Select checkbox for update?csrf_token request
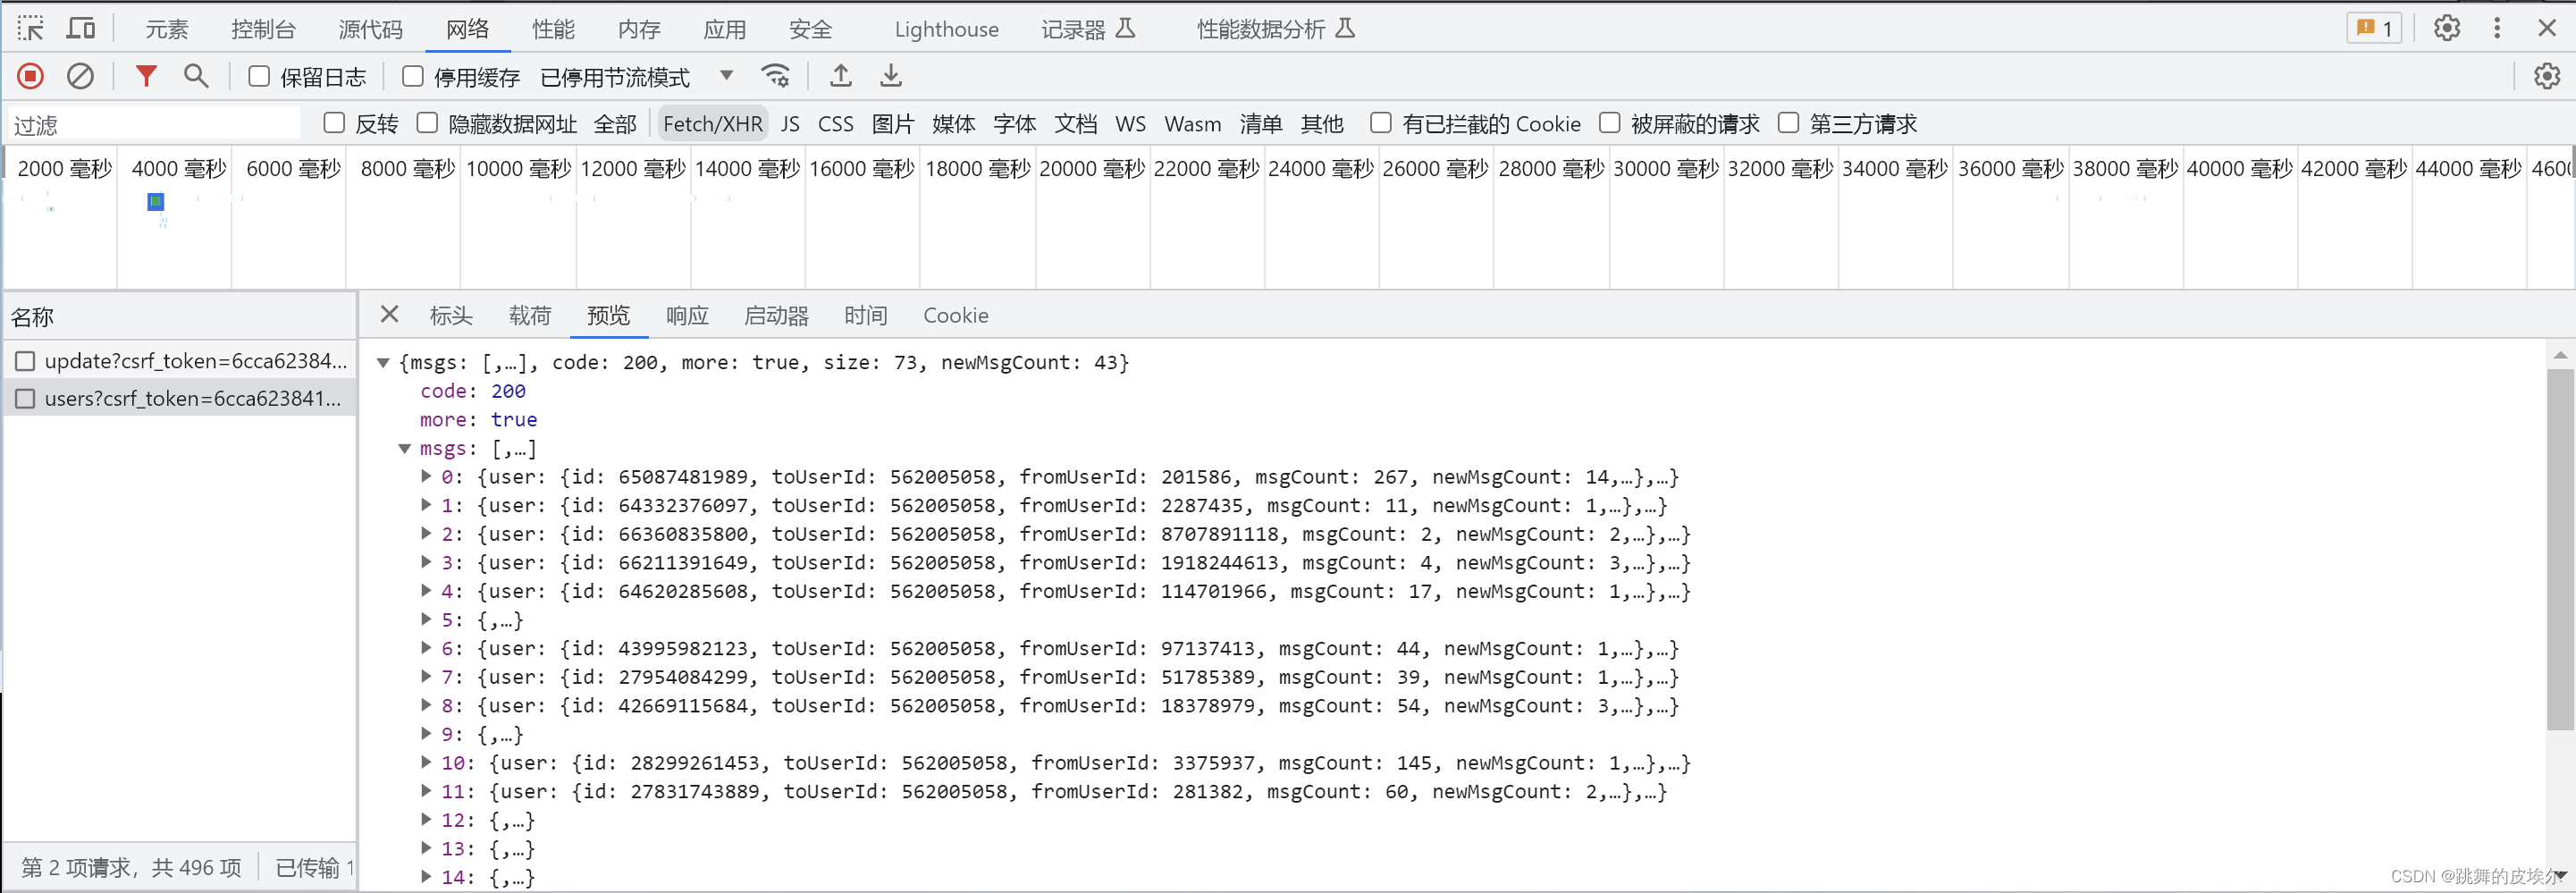 [x=26, y=361]
